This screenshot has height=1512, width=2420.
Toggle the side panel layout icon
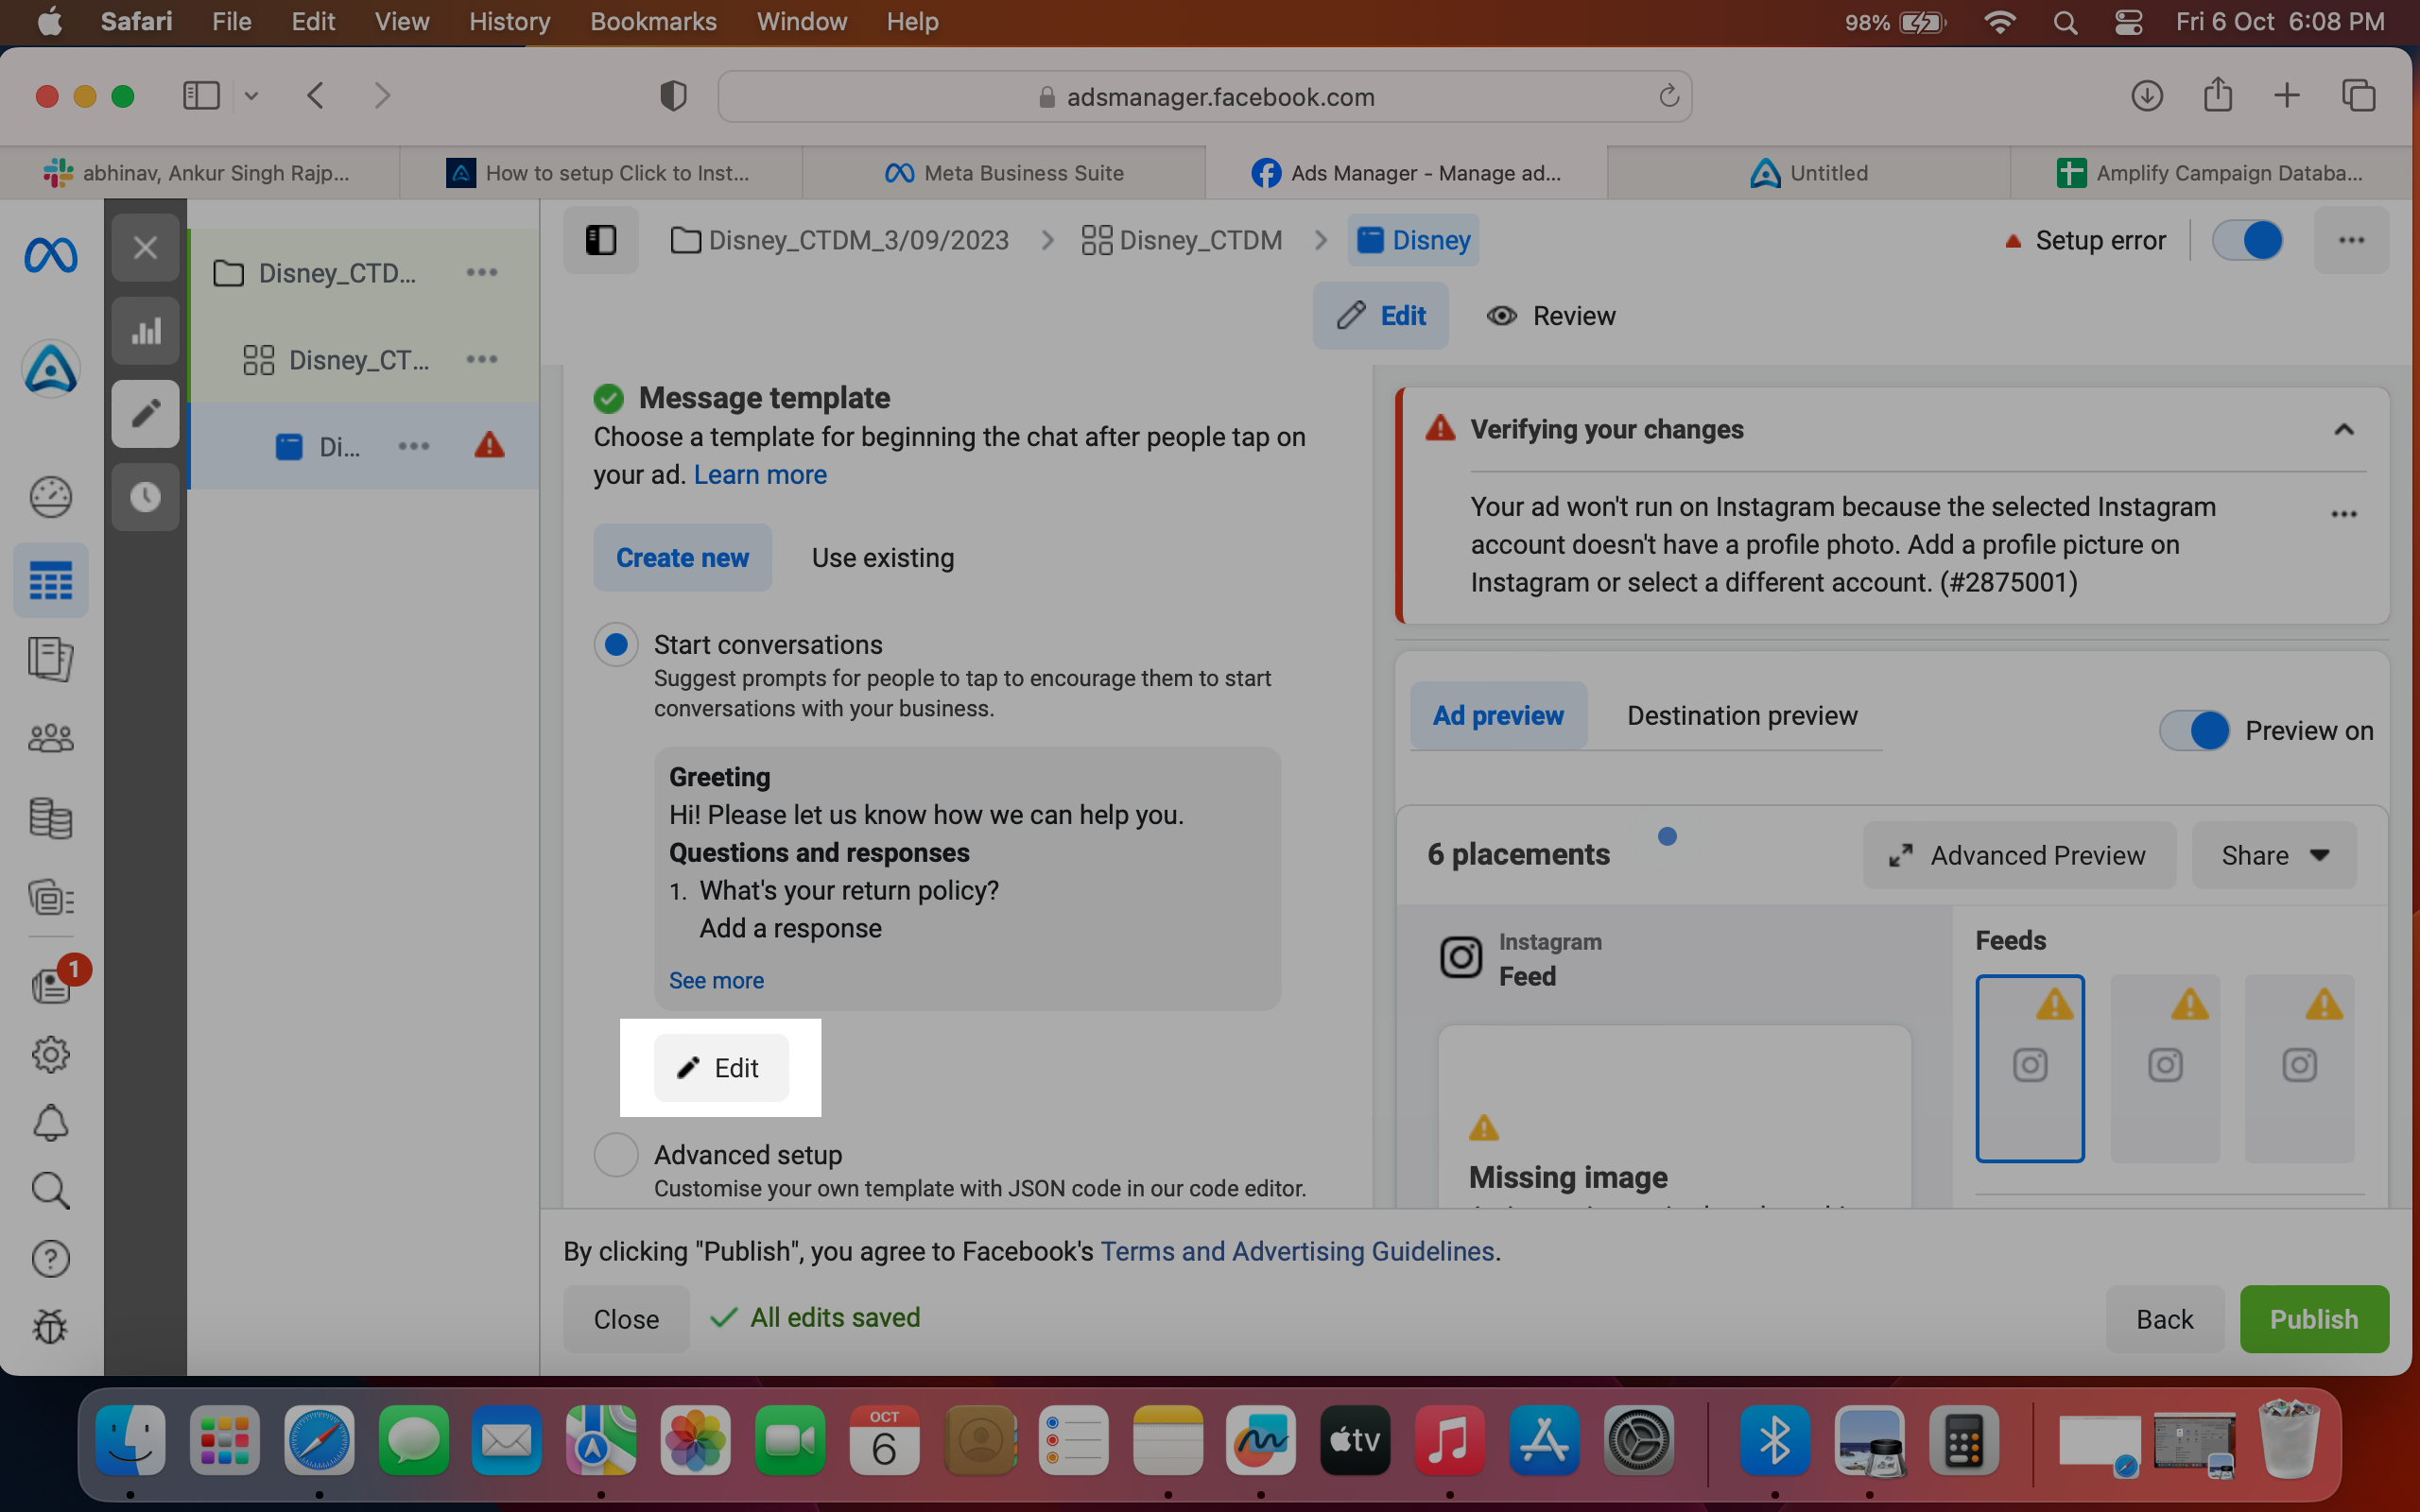(601, 240)
